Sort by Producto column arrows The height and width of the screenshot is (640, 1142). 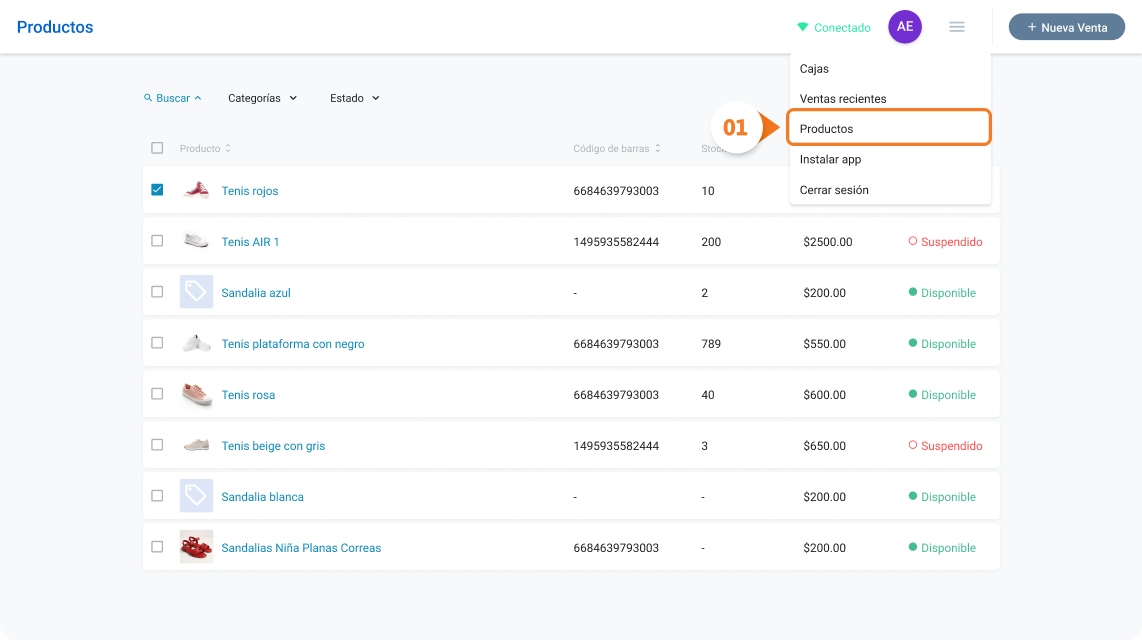228,148
